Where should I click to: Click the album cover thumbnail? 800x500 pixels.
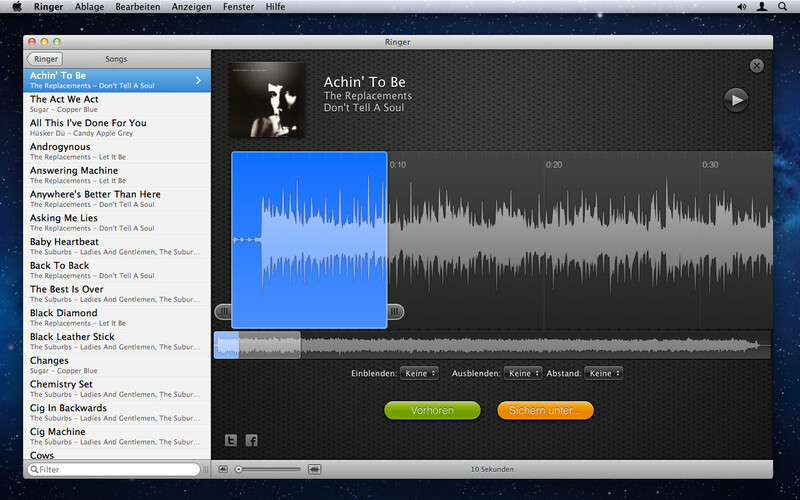267,99
